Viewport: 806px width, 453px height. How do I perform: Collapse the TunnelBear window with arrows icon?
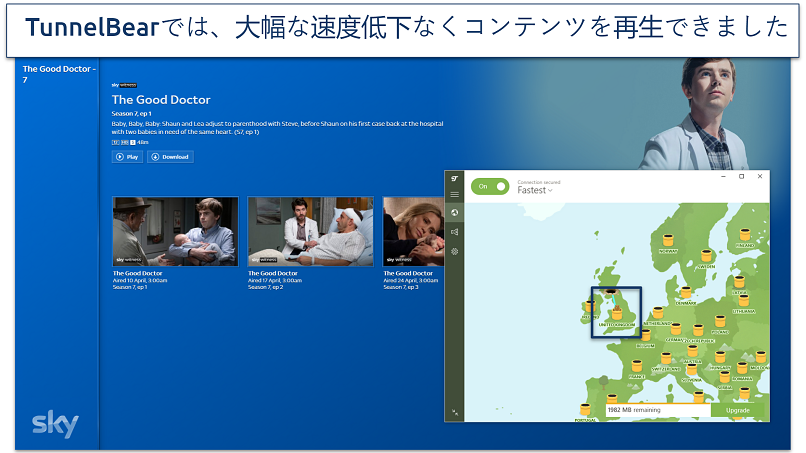[455, 411]
